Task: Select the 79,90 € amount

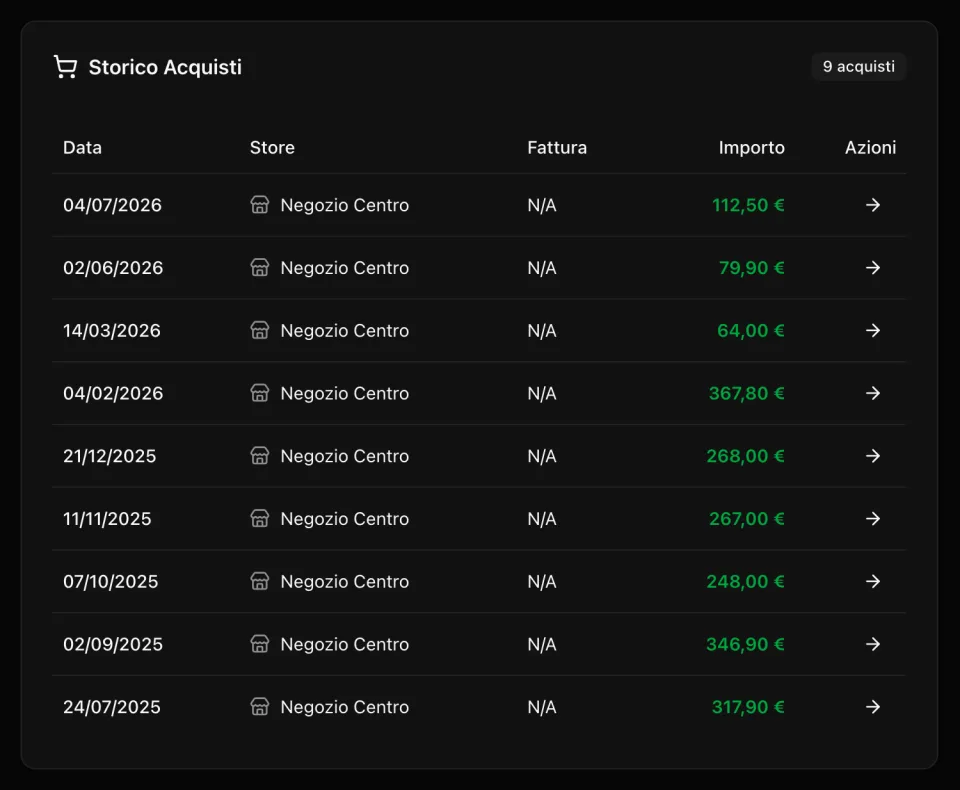Action: tap(752, 268)
